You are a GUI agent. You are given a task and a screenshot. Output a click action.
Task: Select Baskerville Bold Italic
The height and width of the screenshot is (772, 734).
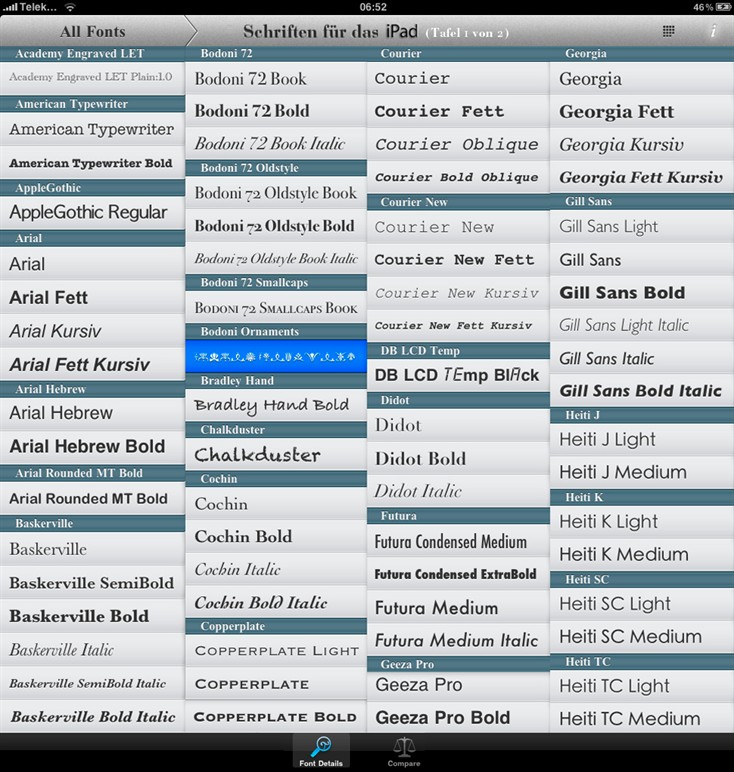click(x=93, y=716)
